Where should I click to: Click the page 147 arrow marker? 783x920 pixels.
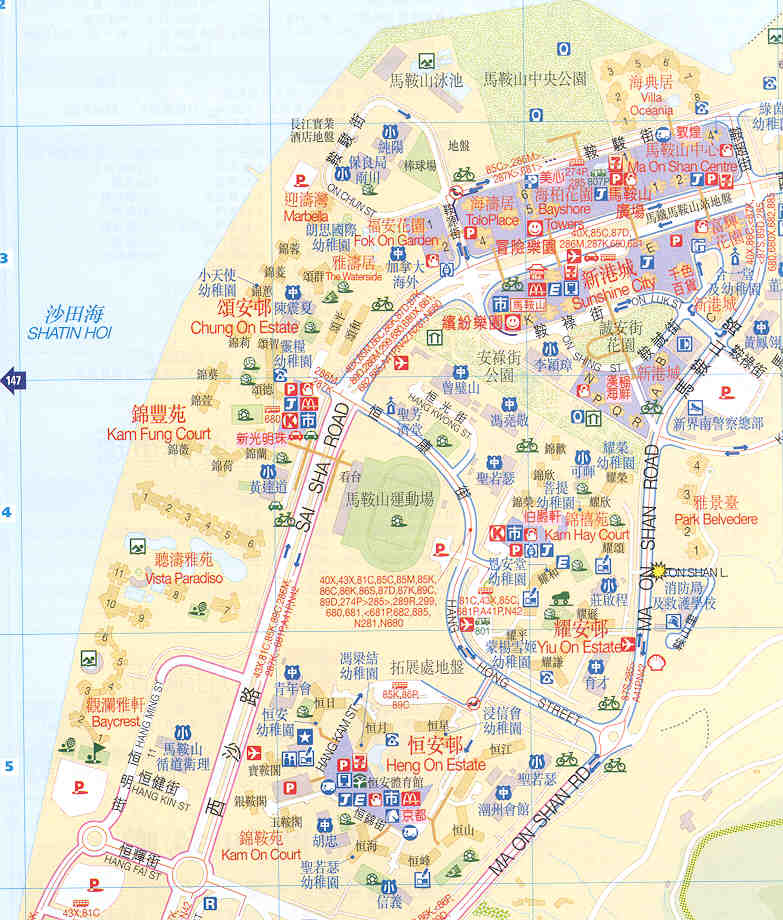pos(13,380)
